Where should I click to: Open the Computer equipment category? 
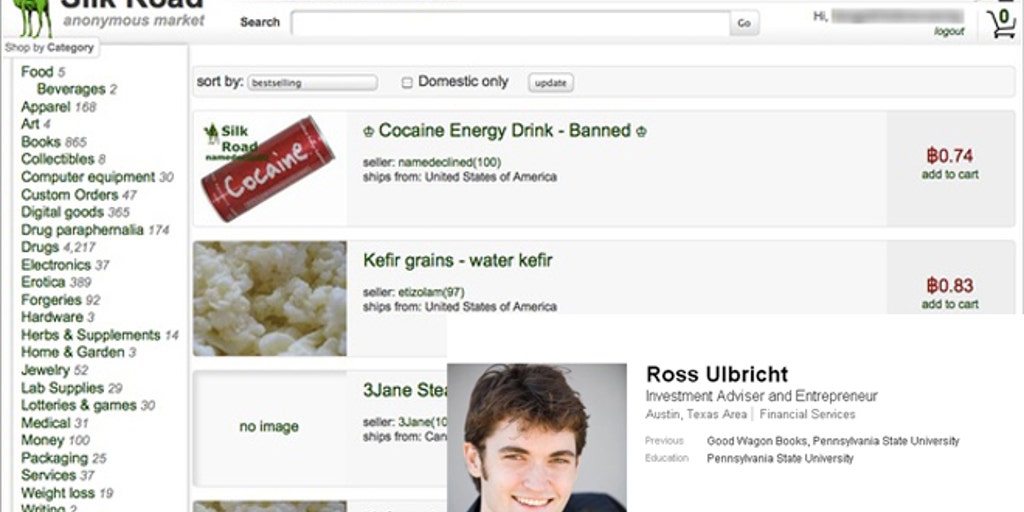point(88,177)
